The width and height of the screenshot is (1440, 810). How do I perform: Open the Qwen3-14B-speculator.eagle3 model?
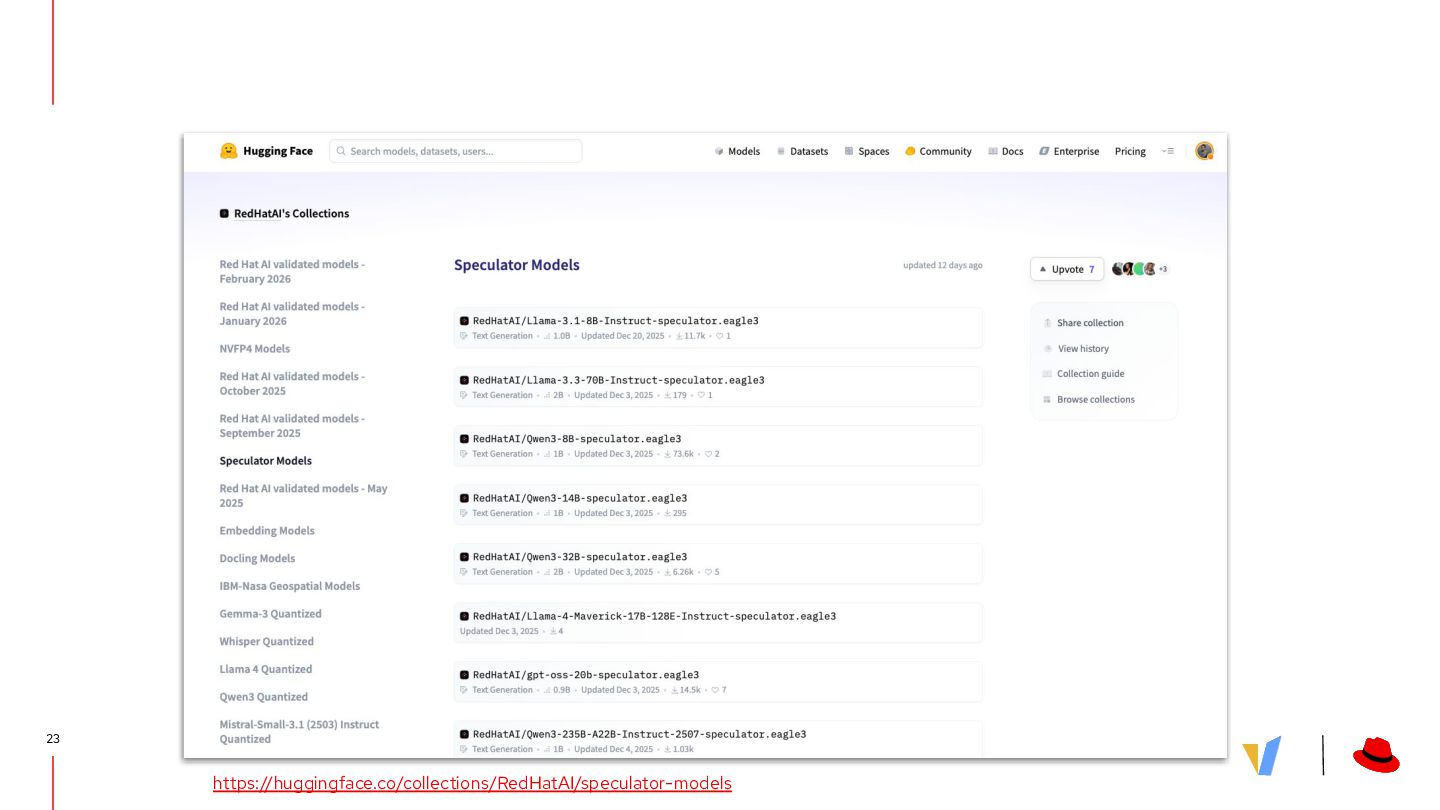[x=718, y=505]
